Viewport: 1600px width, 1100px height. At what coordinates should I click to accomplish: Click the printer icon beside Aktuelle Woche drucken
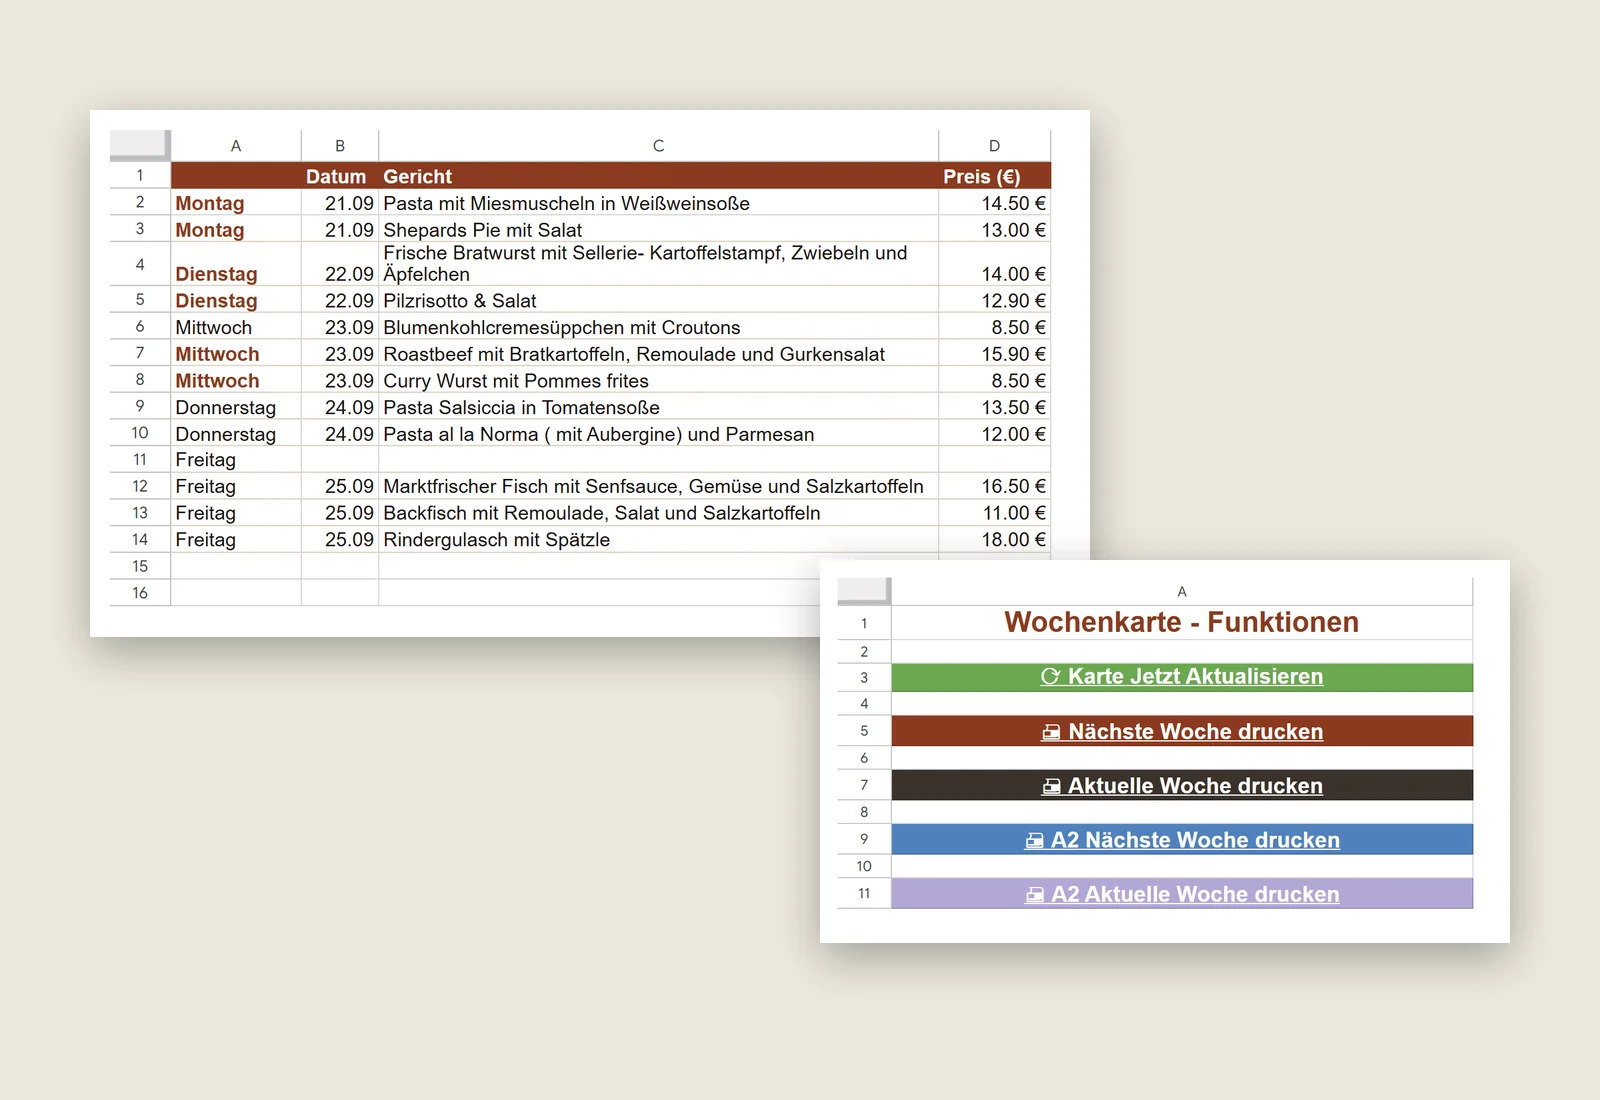click(1051, 786)
